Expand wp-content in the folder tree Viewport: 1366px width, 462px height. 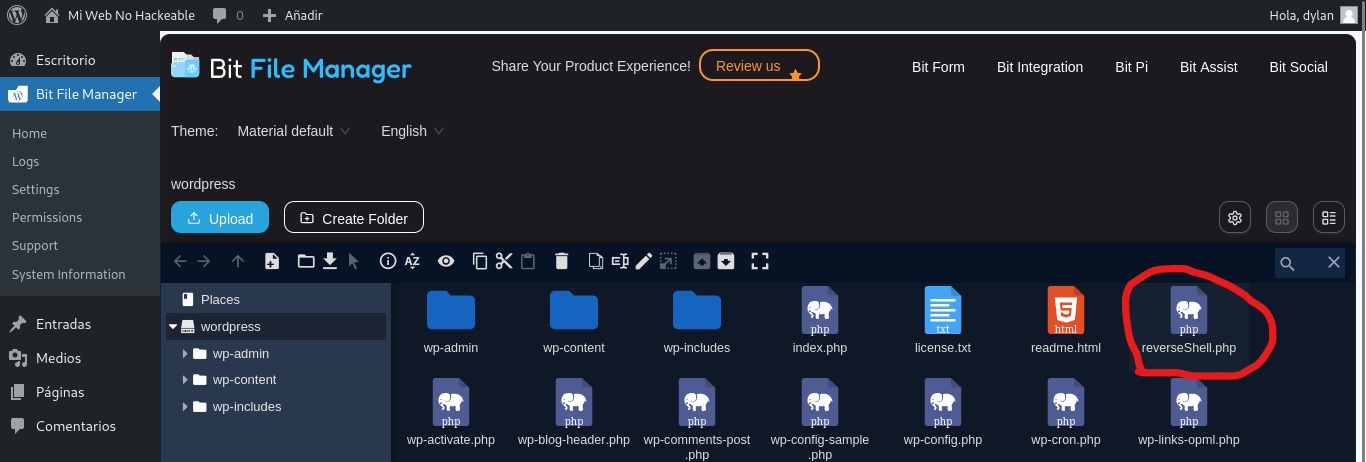coord(185,380)
